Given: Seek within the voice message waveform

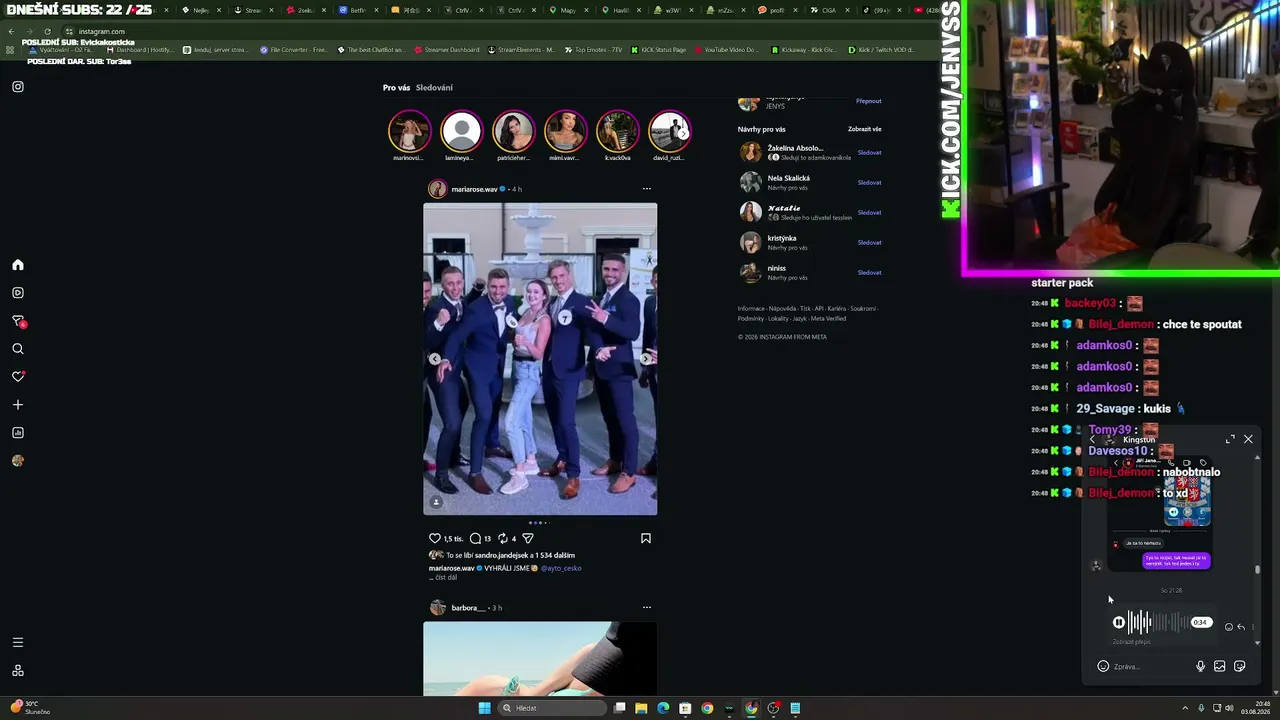Looking at the screenshot, I should point(1158,622).
